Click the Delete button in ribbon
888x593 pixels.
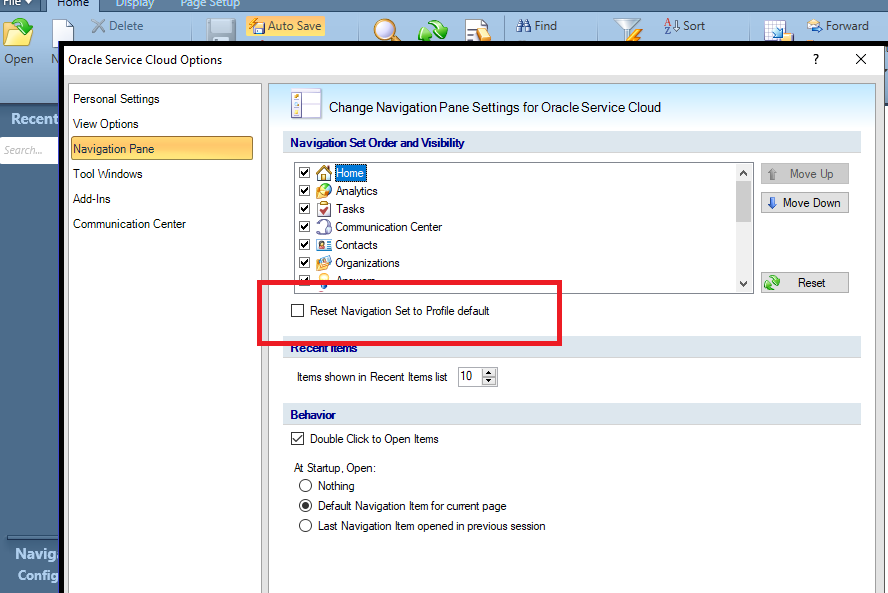click(x=117, y=26)
